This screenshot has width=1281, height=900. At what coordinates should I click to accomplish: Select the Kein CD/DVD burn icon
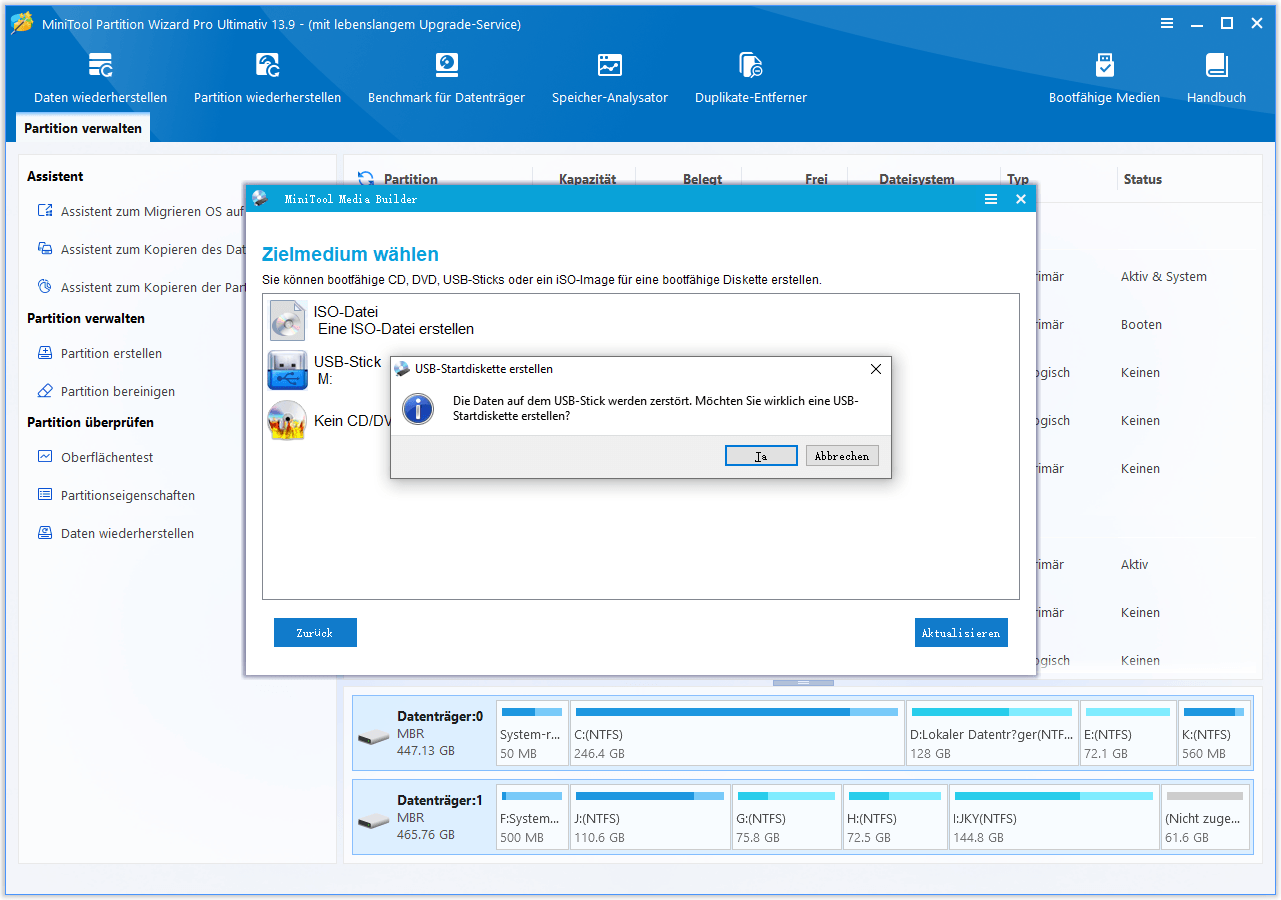[x=287, y=420]
